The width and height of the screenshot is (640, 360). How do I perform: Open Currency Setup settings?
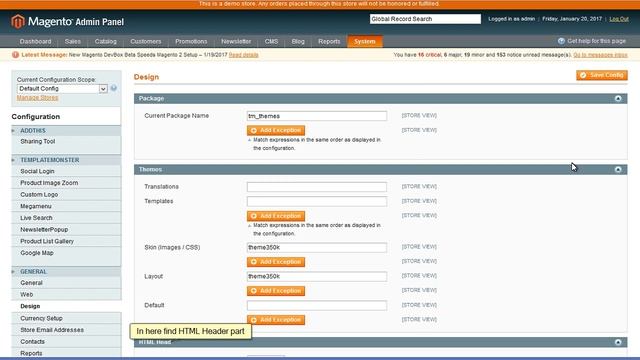tap(41, 318)
